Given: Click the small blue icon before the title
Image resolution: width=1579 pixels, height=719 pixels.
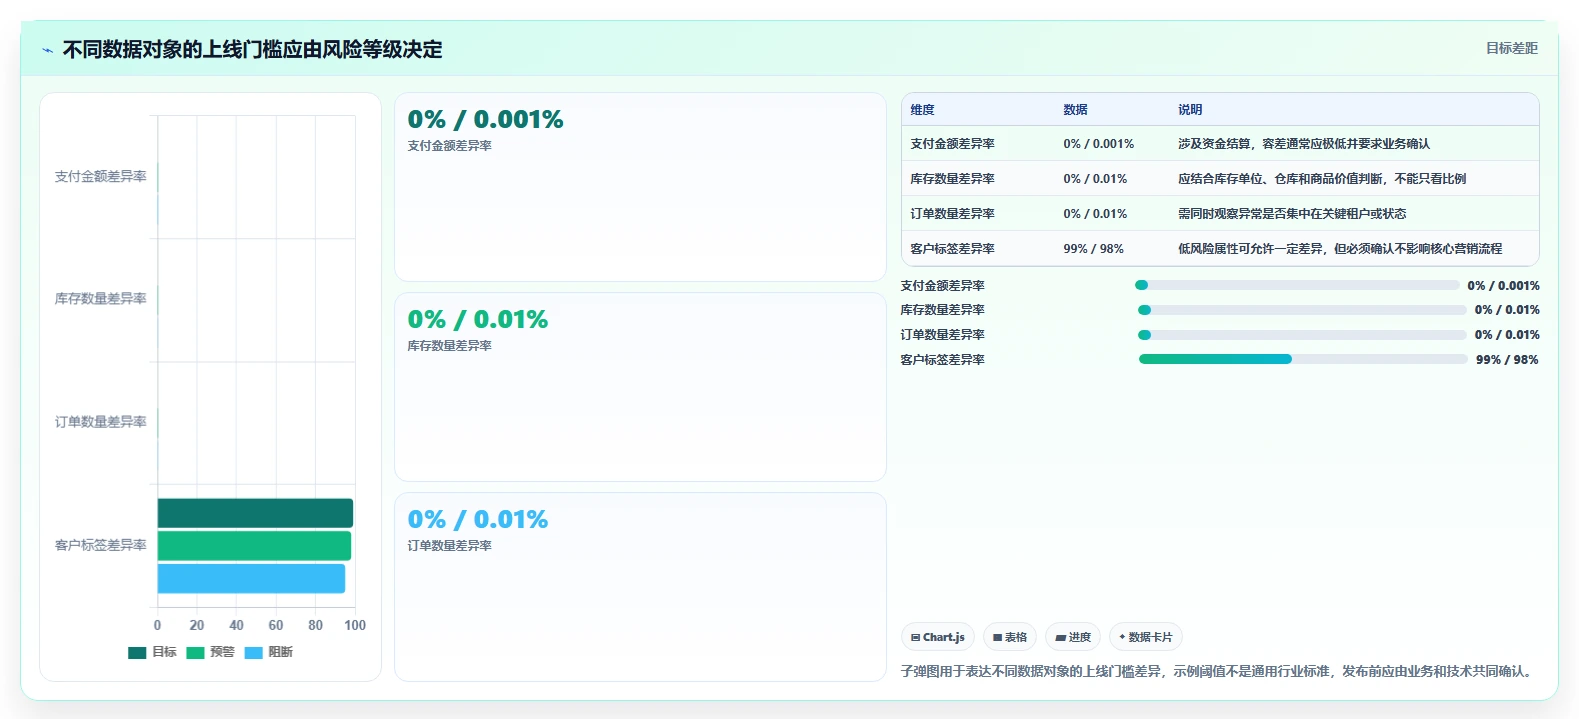Looking at the screenshot, I should point(47,50).
